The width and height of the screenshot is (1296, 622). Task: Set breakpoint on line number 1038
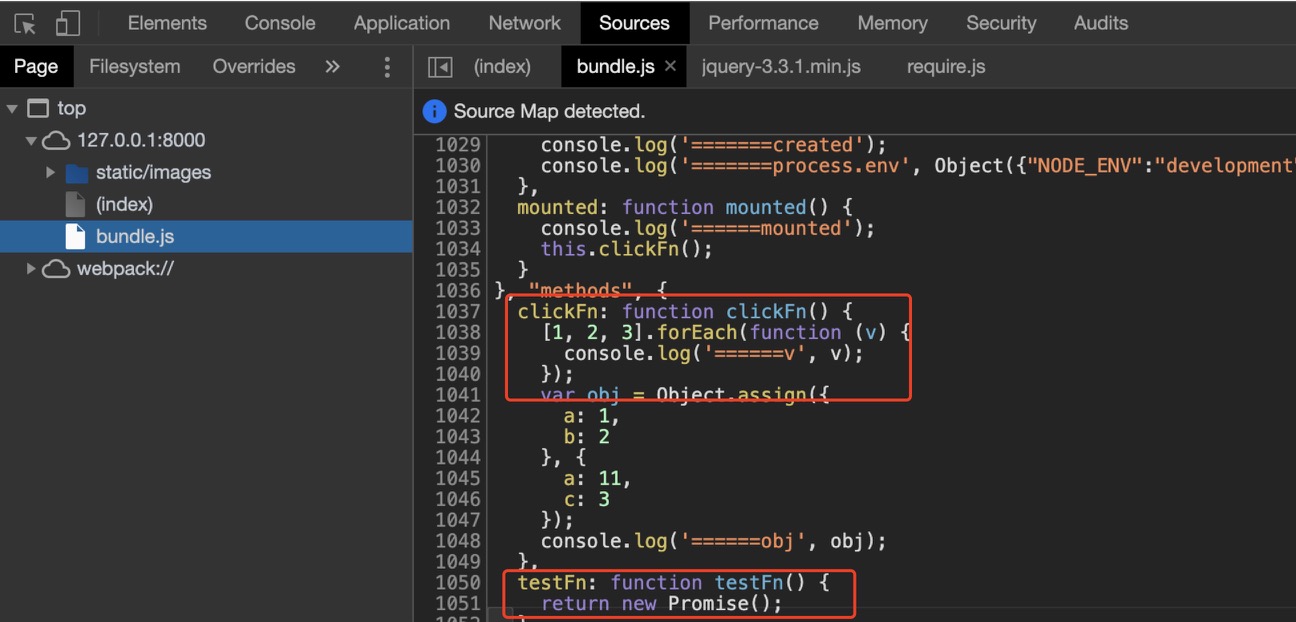click(457, 332)
